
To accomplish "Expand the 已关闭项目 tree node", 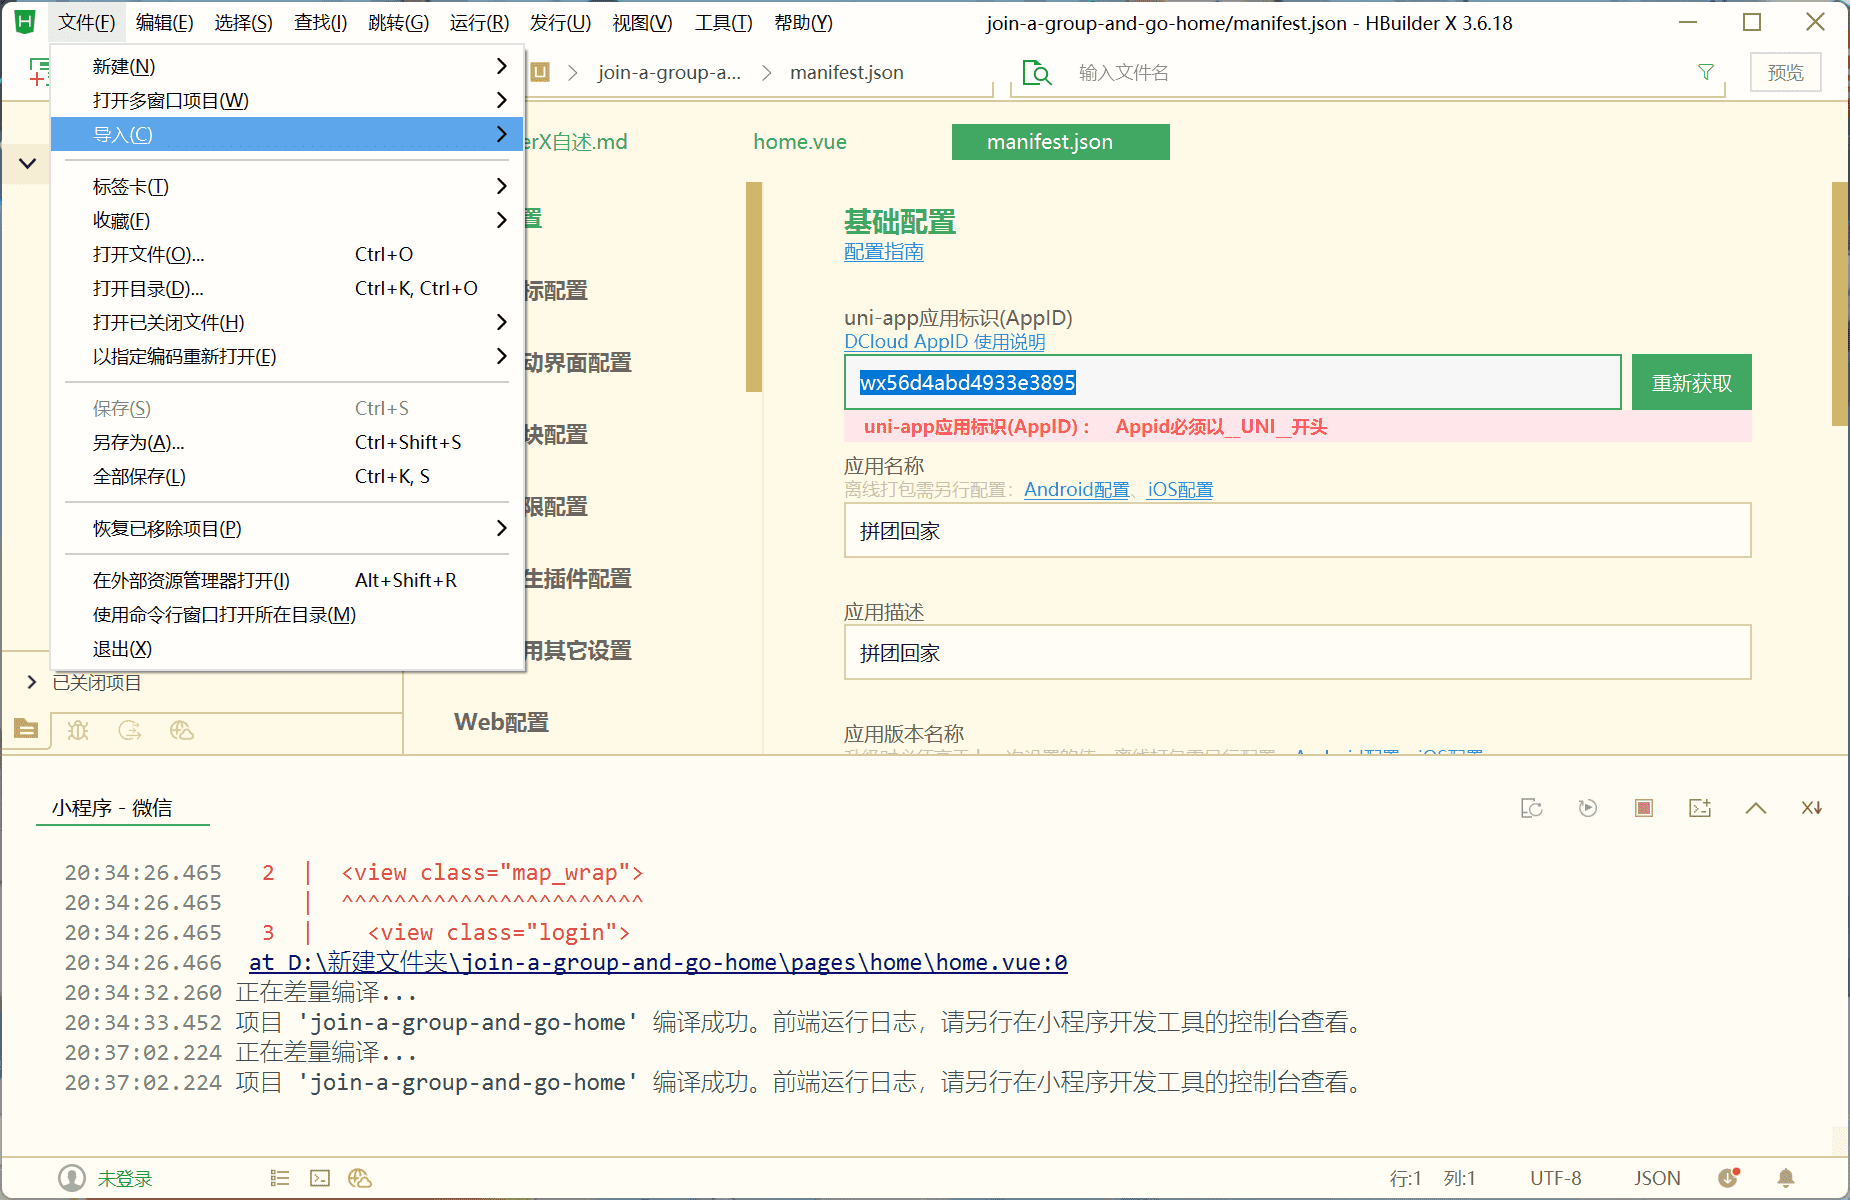I will 31,682.
